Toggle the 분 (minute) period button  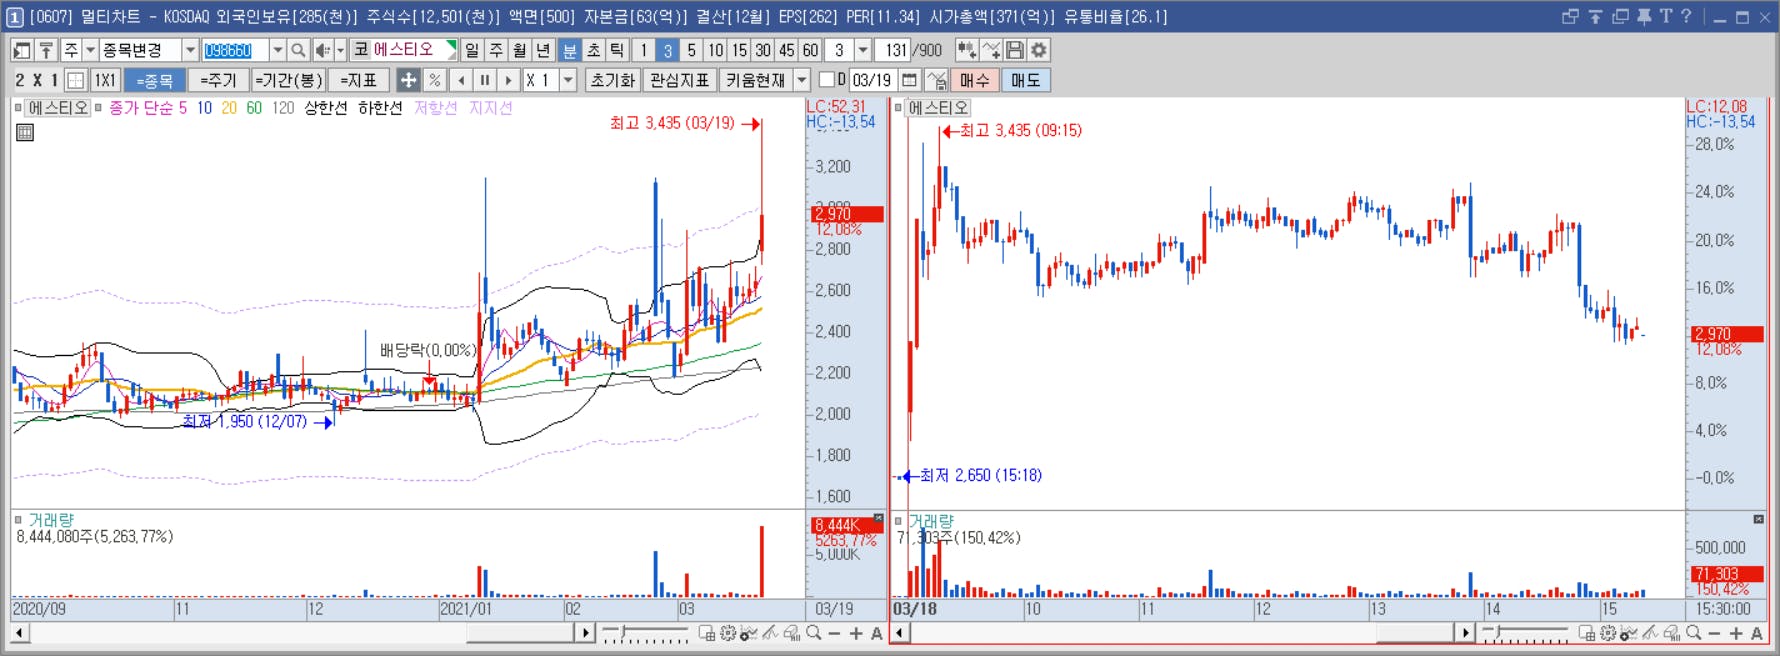569,50
